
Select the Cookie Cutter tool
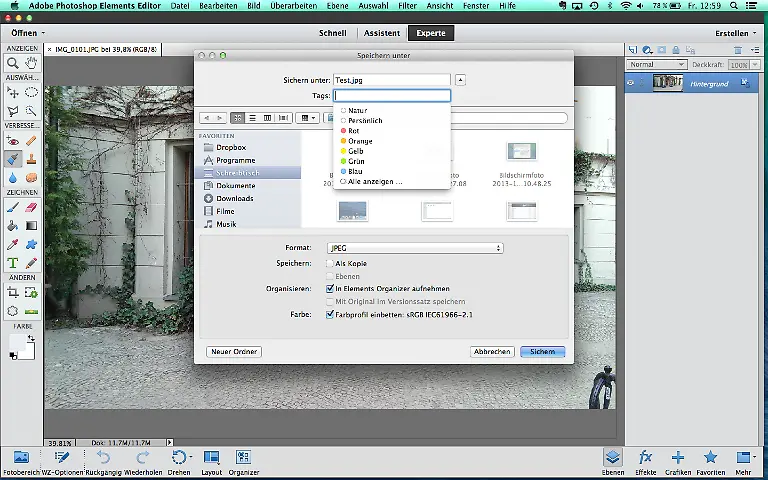(x=13, y=311)
